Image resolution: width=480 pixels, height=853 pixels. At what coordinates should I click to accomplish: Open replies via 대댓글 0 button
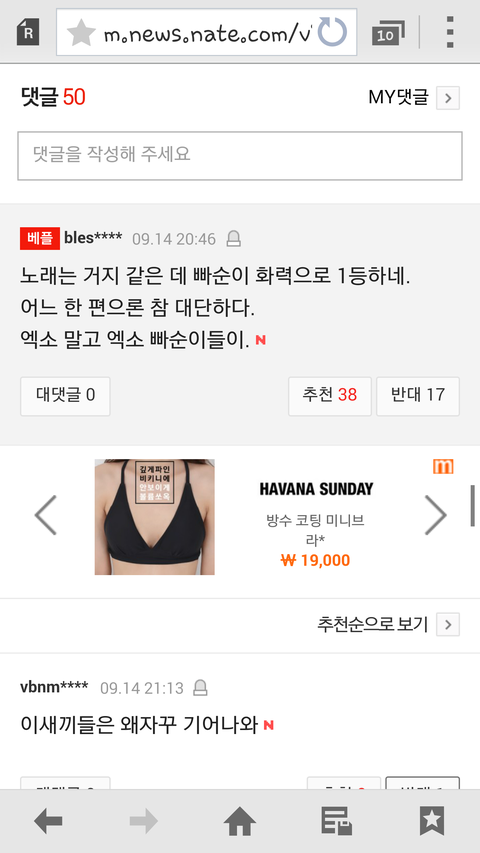pyautogui.click(x=65, y=396)
